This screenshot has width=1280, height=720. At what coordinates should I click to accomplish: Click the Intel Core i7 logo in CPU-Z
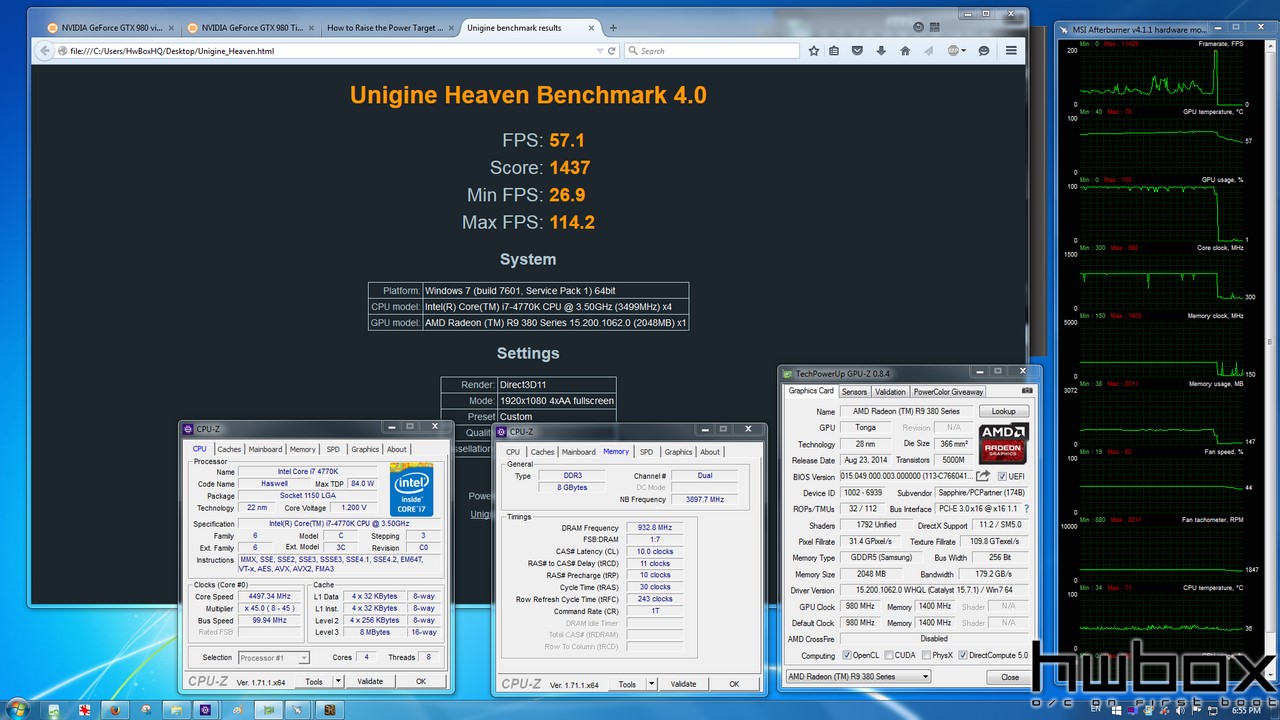411,489
